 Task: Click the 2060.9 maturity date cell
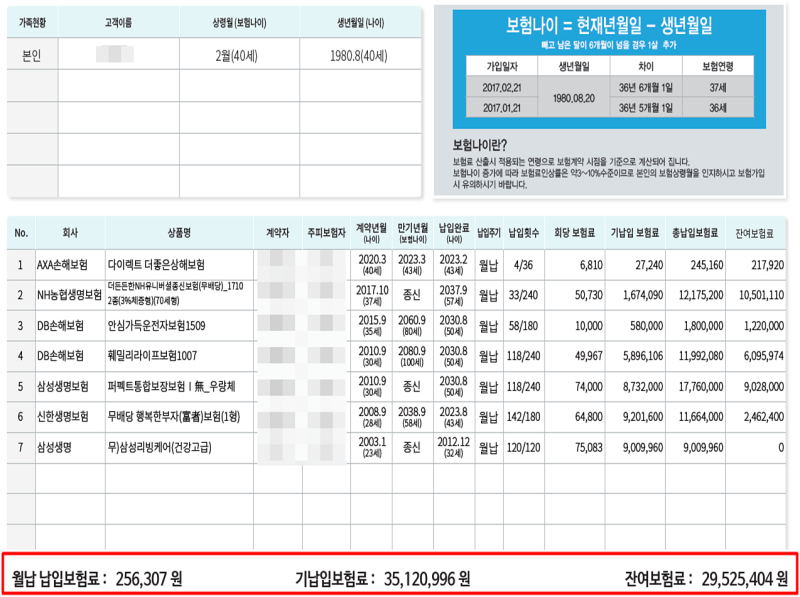(x=413, y=325)
